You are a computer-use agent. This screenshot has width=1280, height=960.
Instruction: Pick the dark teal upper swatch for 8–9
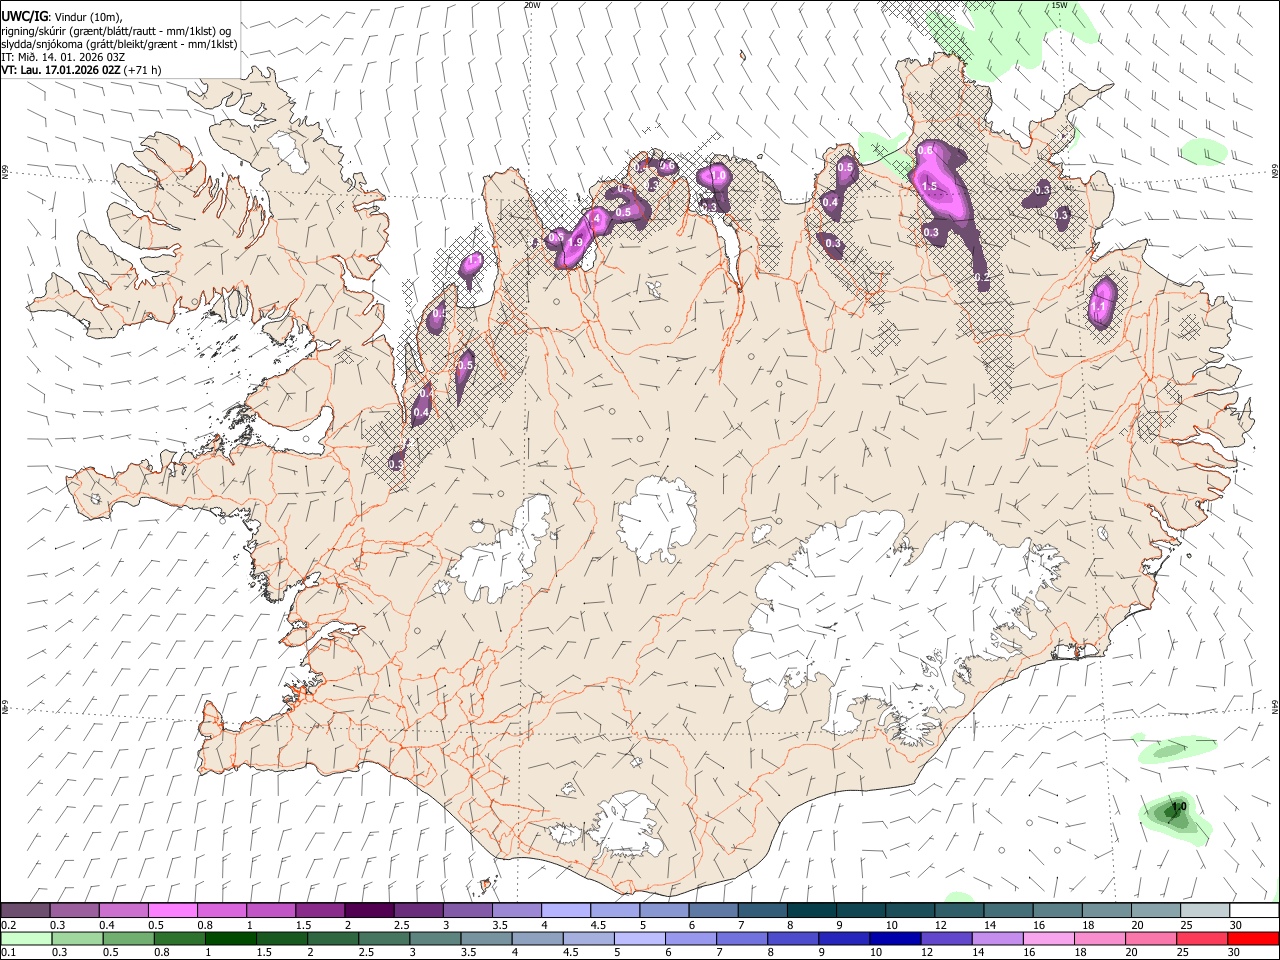click(x=811, y=910)
